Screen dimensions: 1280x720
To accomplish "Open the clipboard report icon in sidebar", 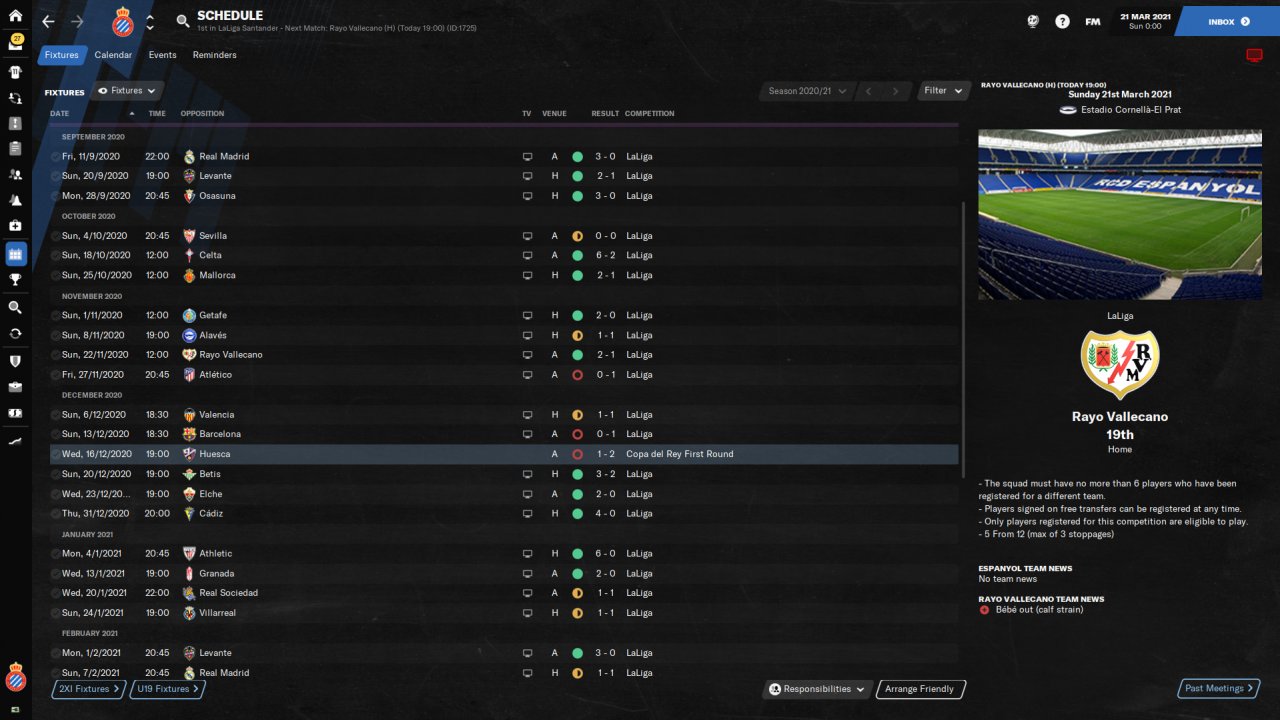I will click(x=15, y=149).
